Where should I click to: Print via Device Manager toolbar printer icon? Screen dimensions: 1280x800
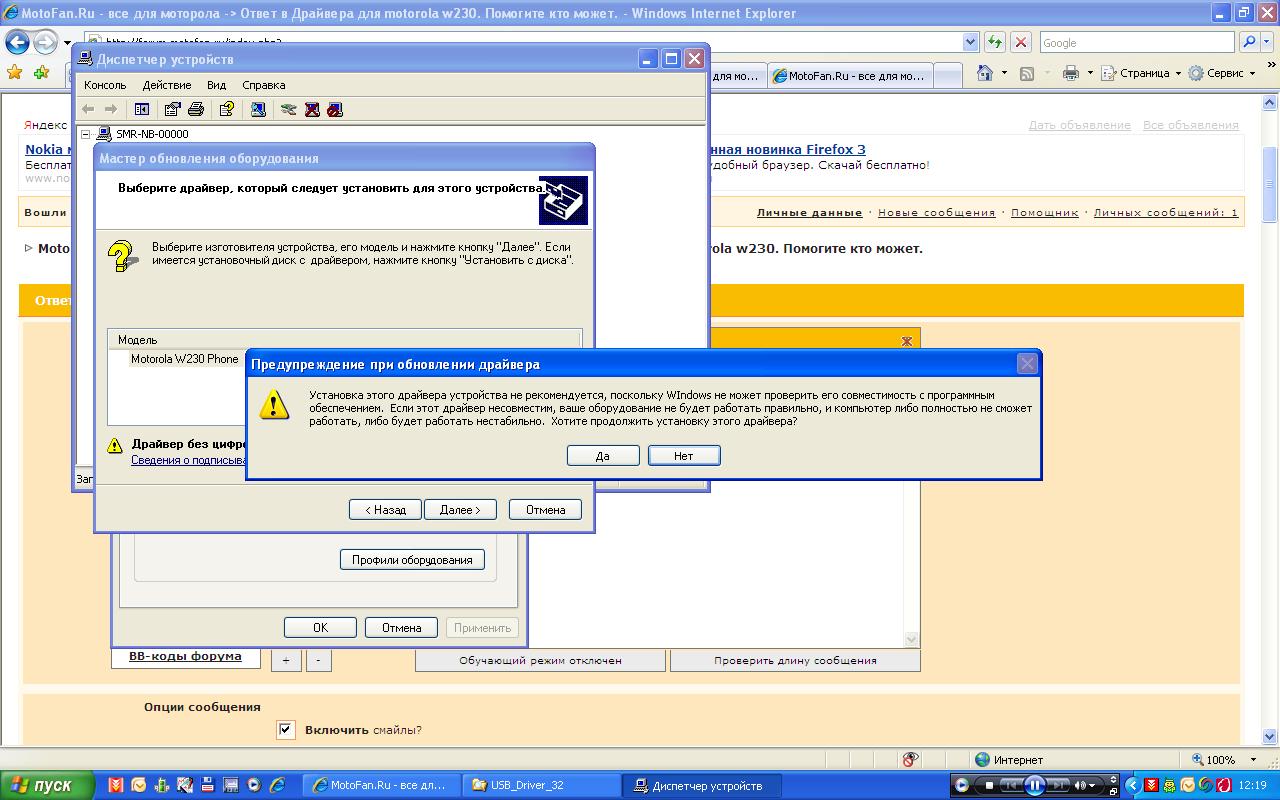196,109
